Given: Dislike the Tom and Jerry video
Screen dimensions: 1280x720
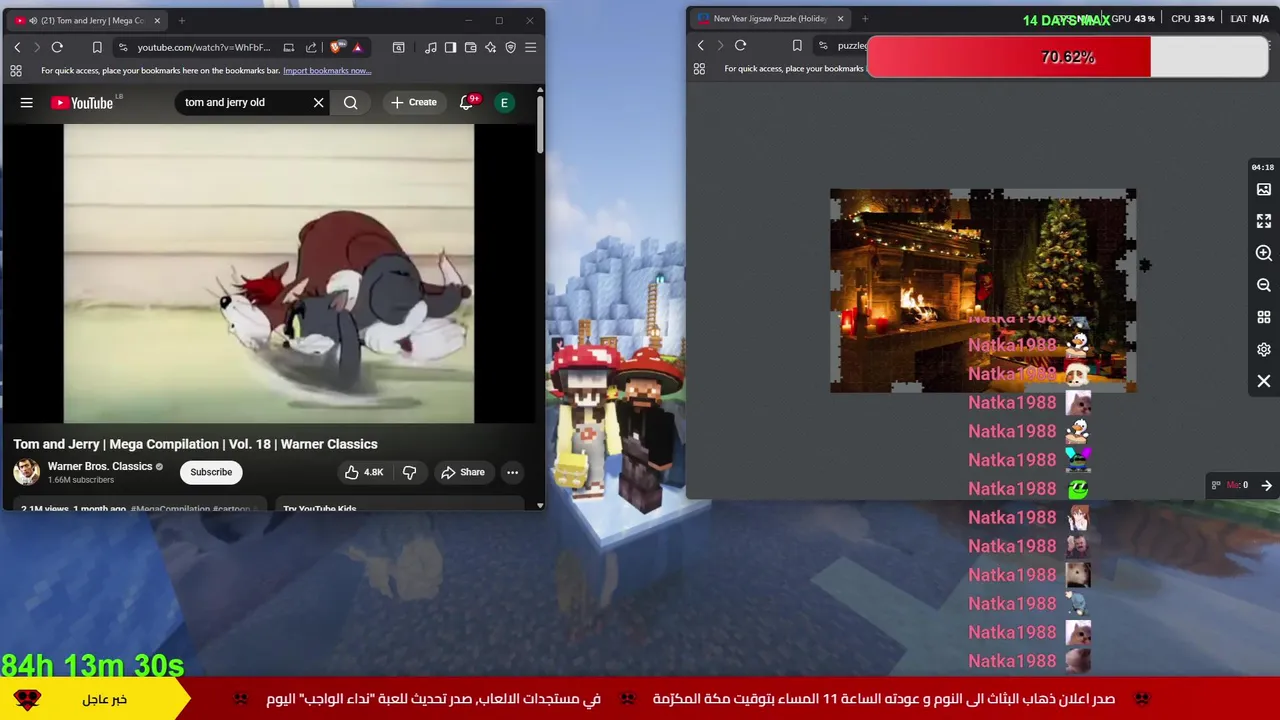Looking at the screenshot, I should pyautogui.click(x=409, y=472).
